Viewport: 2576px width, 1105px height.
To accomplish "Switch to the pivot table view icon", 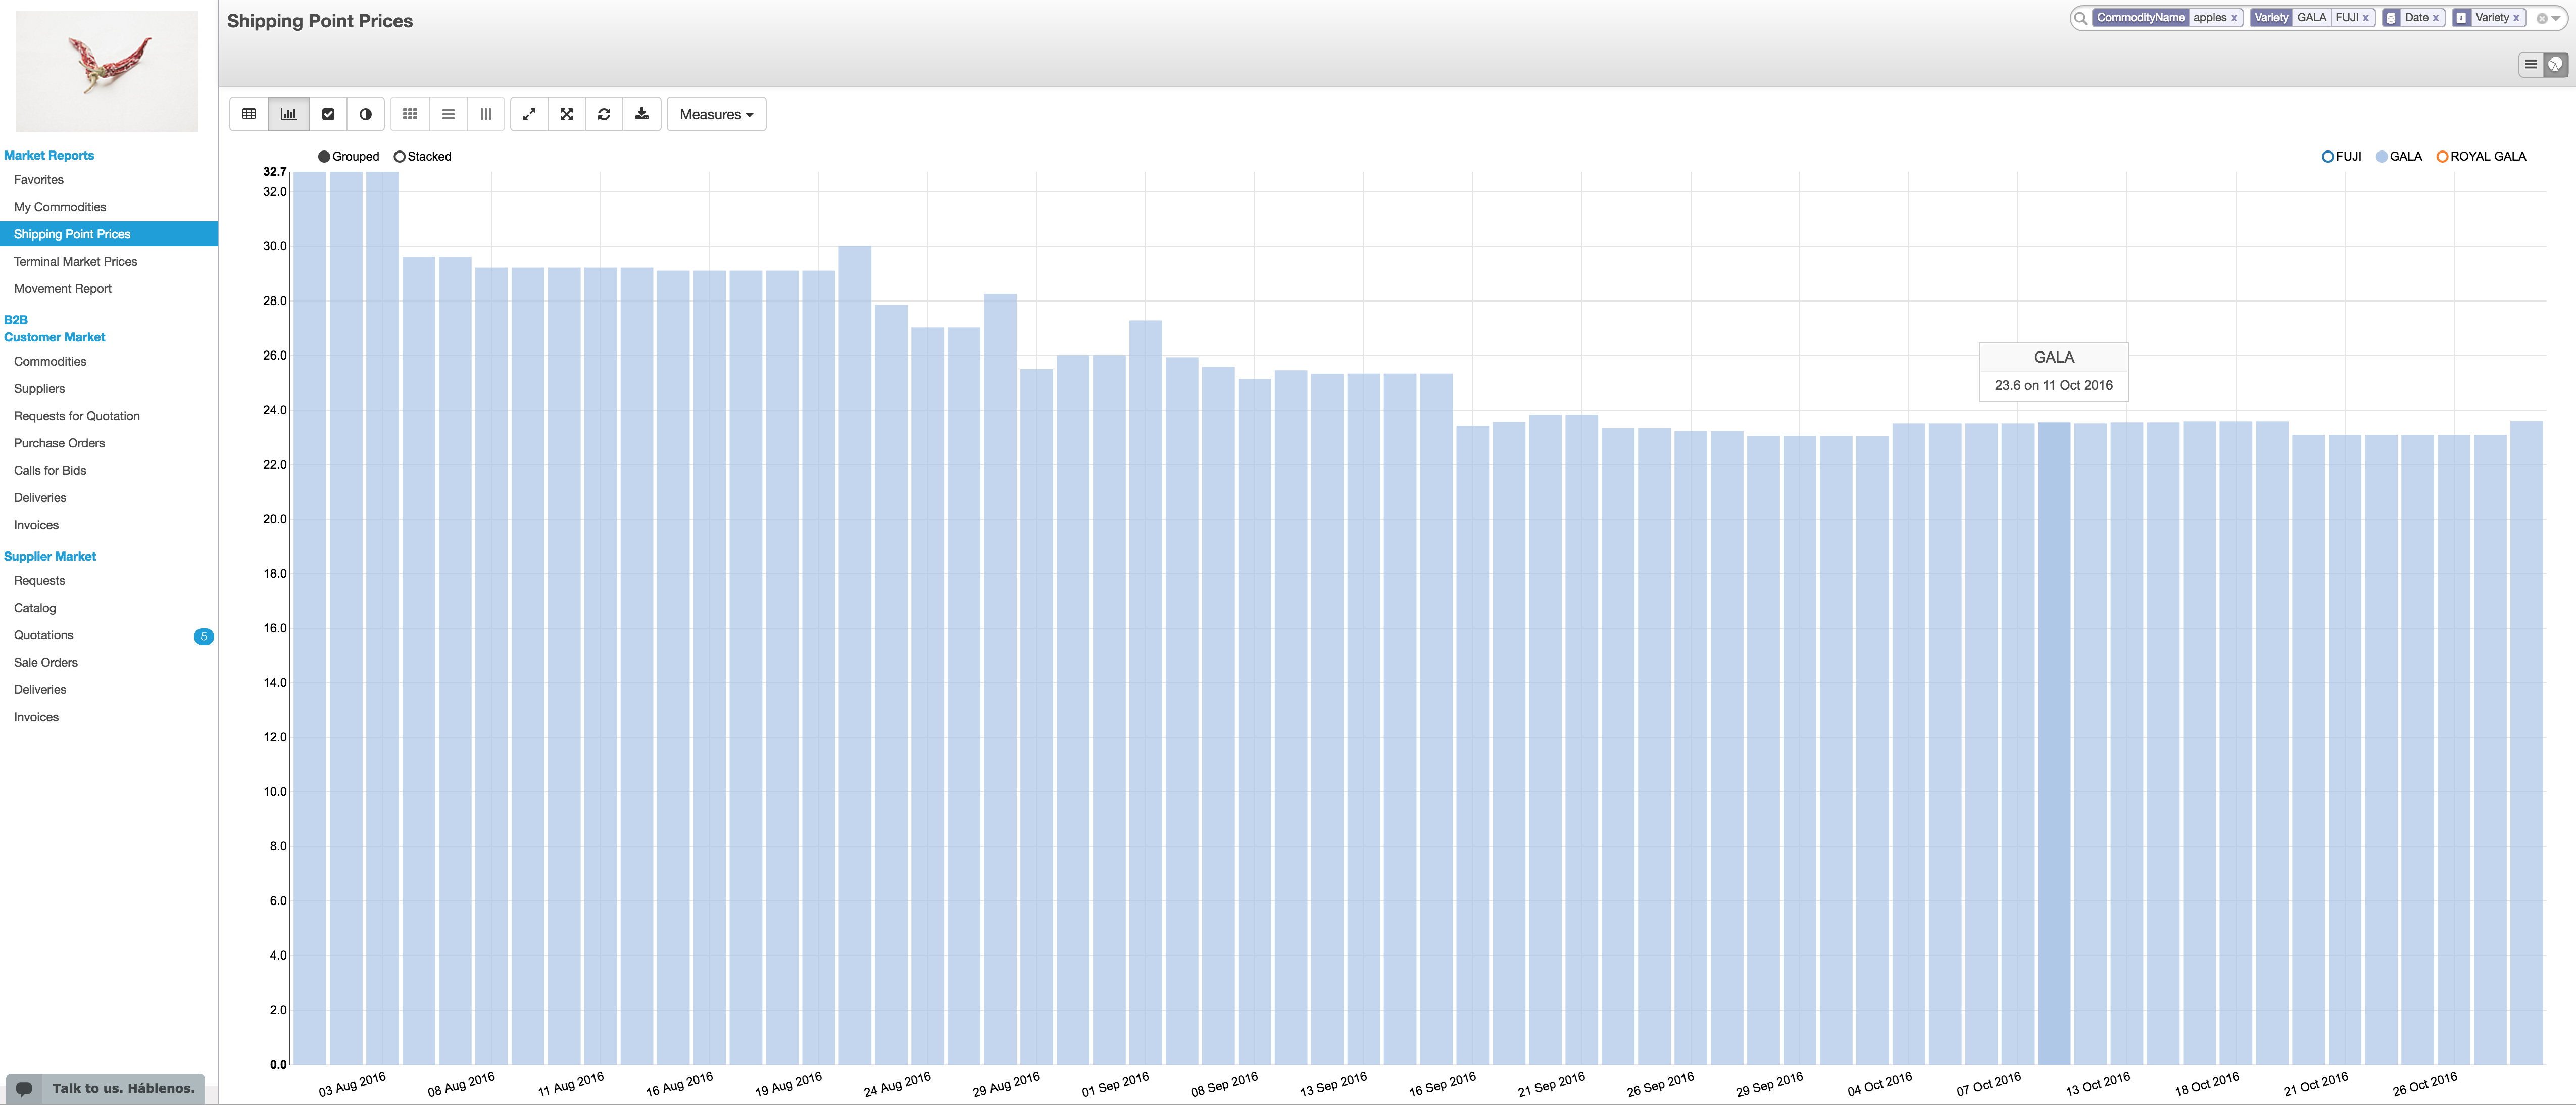I will click(x=249, y=114).
